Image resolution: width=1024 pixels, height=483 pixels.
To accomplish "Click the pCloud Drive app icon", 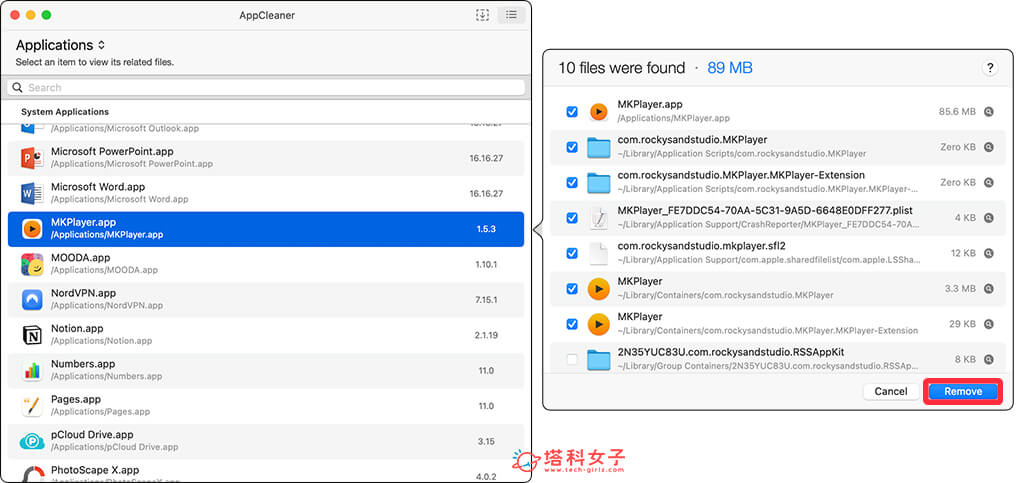I will (x=32, y=441).
